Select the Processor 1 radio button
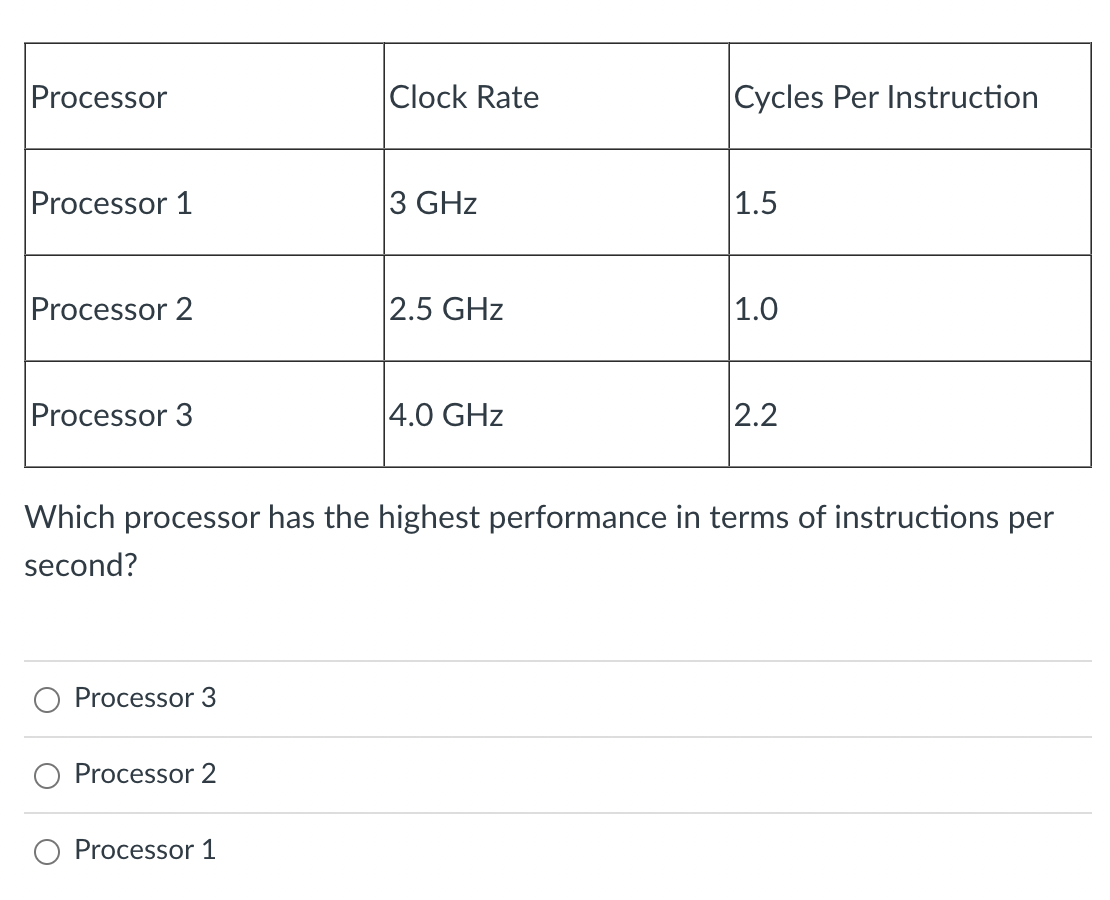The width and height of the screenshot is (1110, 900). (x=46, y=851)
